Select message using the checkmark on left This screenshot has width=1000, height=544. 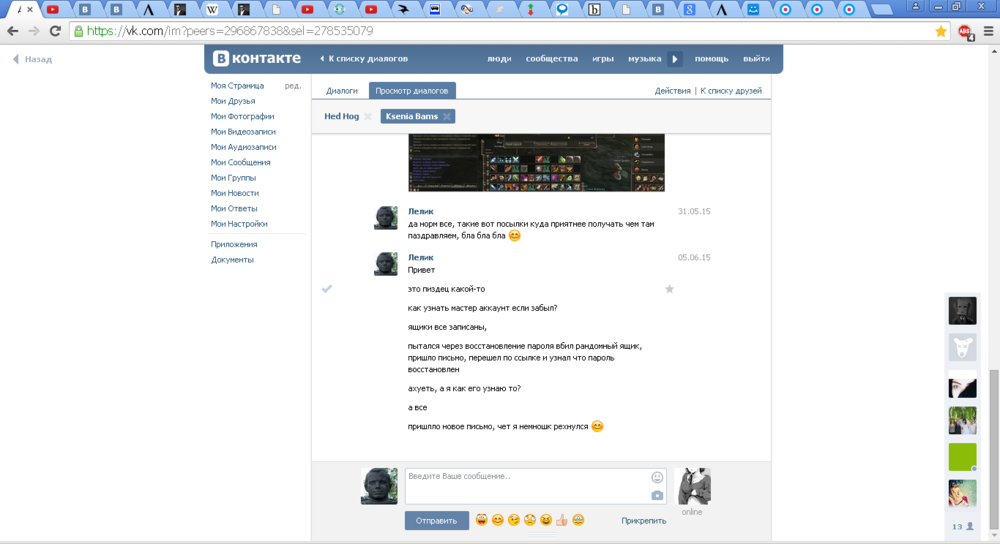tap(326, 289)
